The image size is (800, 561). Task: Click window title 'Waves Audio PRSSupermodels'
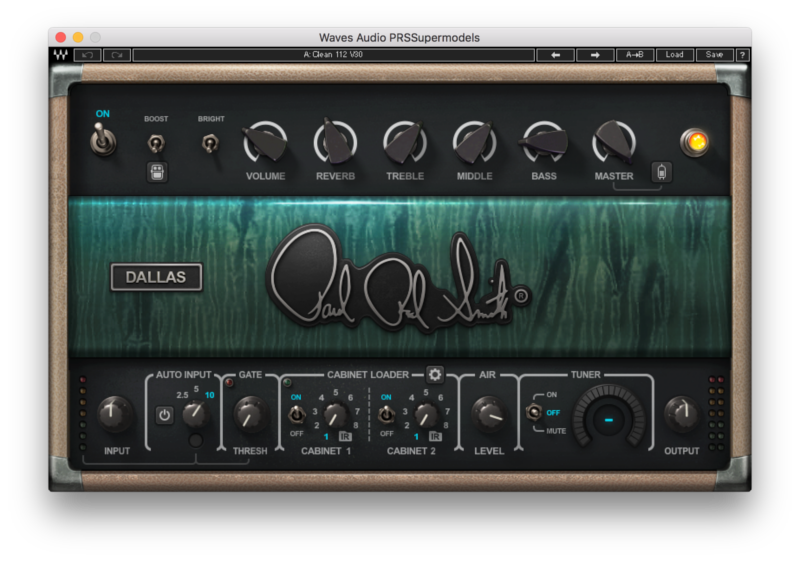[x=399, y=37]
